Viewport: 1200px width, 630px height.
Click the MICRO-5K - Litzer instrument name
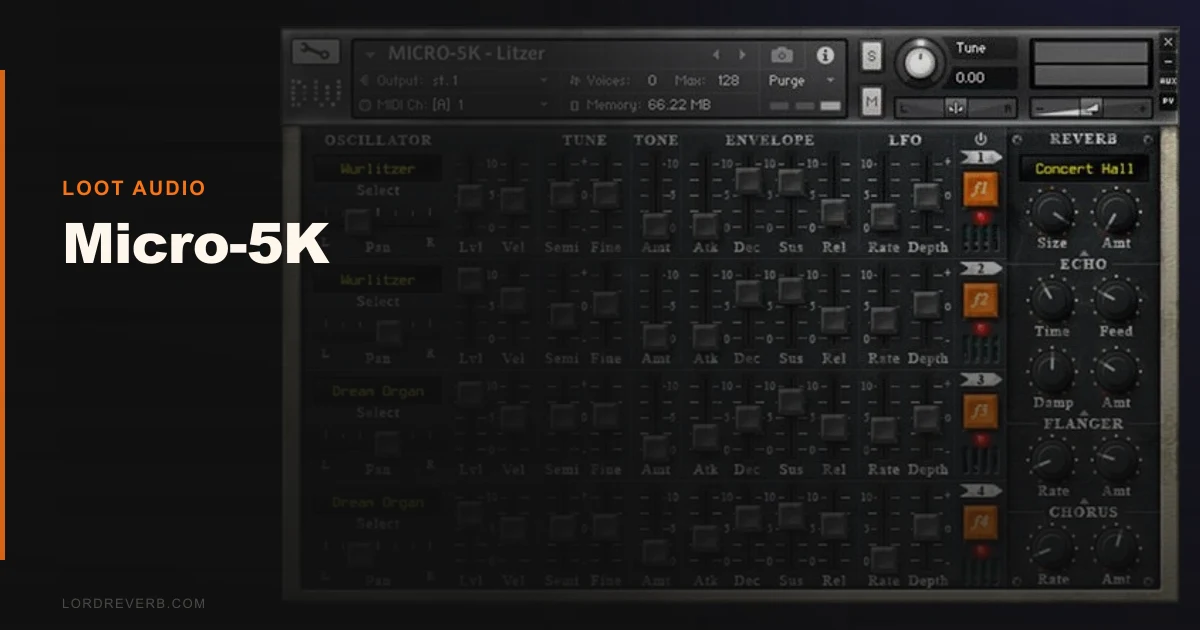click(466, 54)
